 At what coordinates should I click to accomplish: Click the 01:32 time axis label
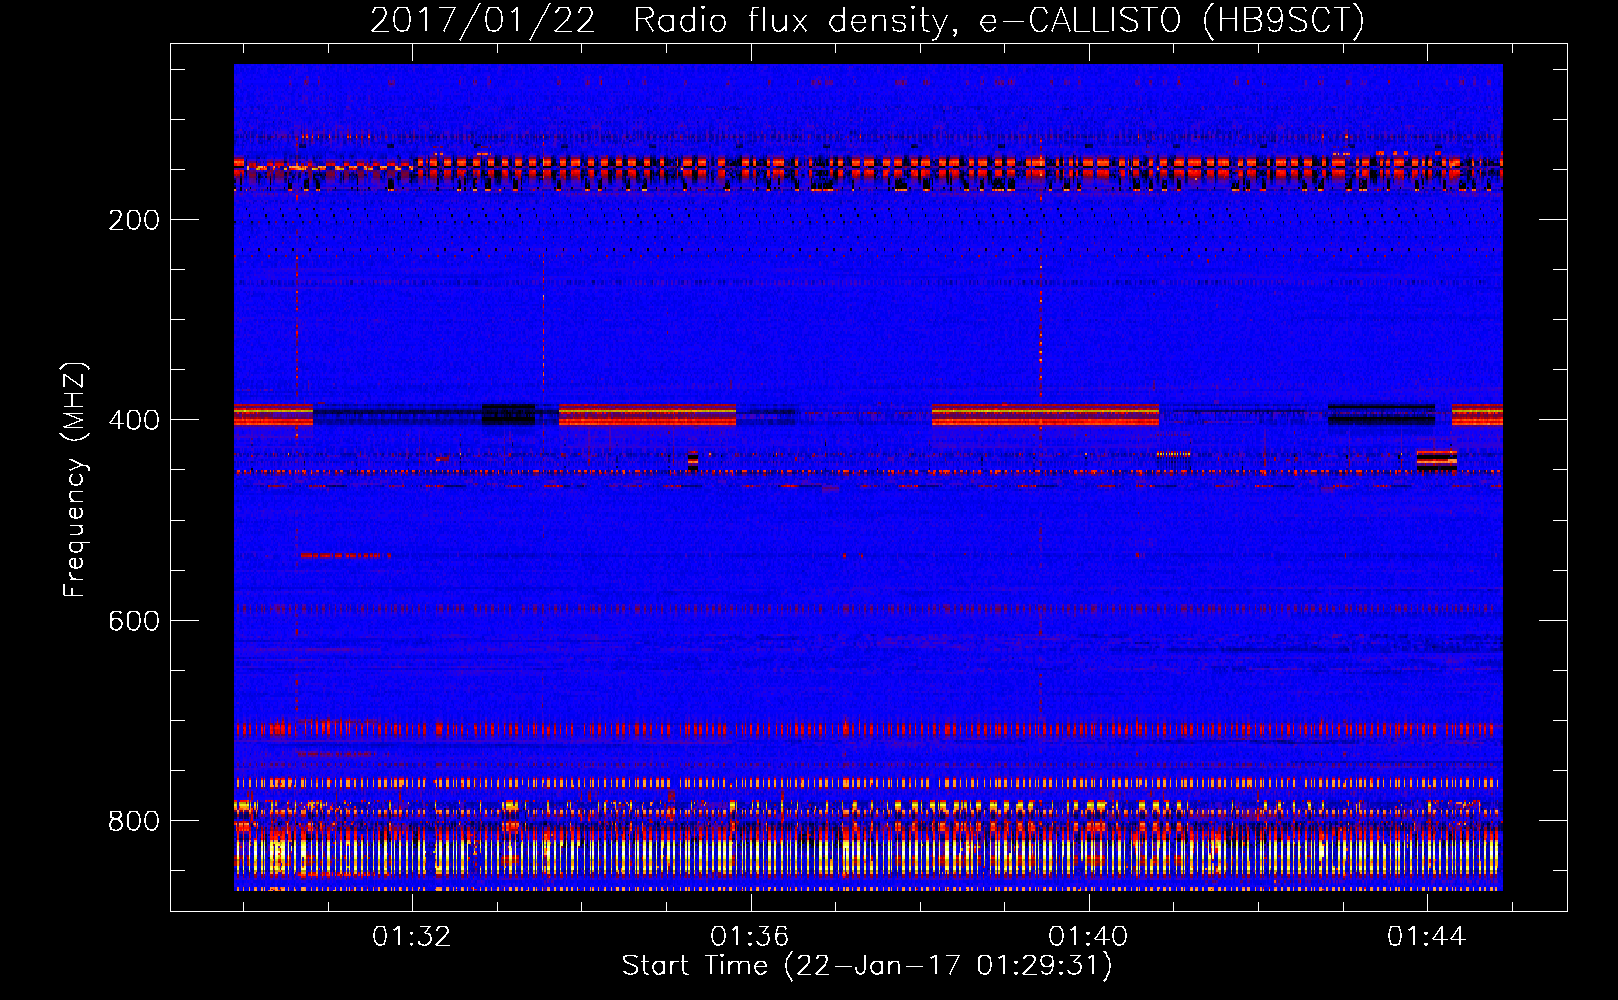tap(411, 936)
